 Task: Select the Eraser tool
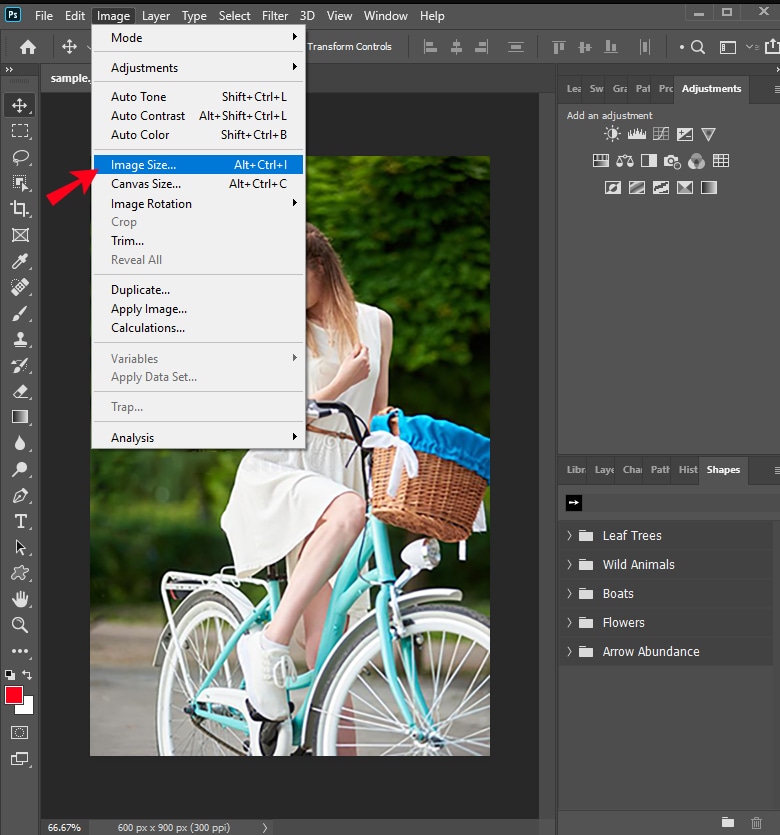pyautogui.click(x=20, y=391)
